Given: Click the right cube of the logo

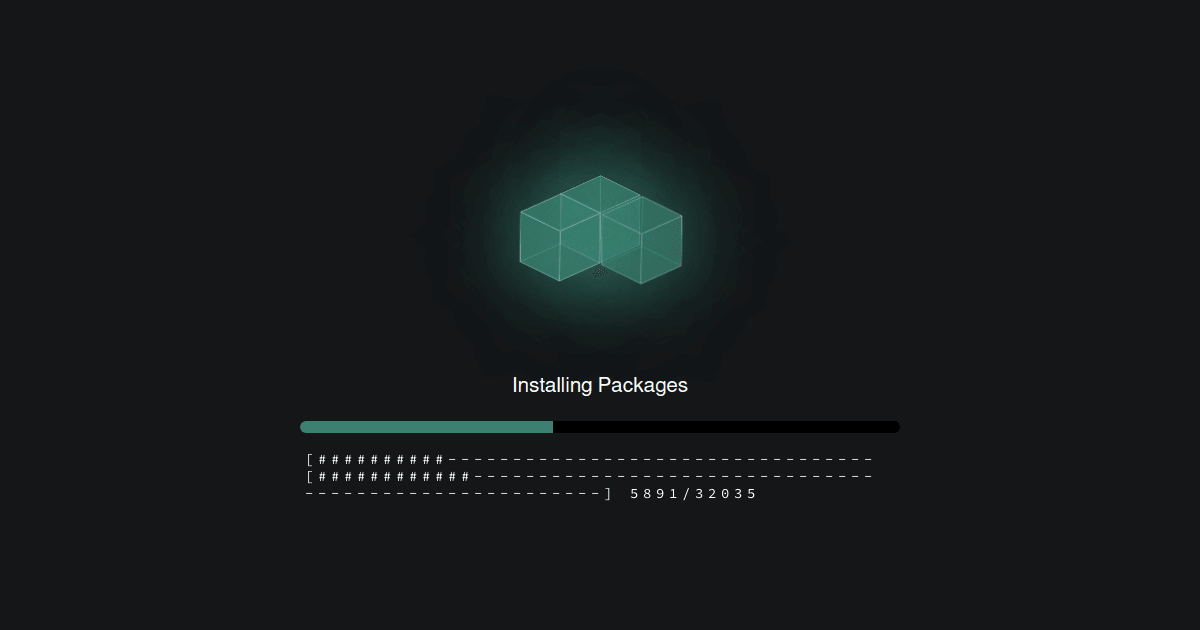Looking at the screenshot, I should (x=641, y=240).
